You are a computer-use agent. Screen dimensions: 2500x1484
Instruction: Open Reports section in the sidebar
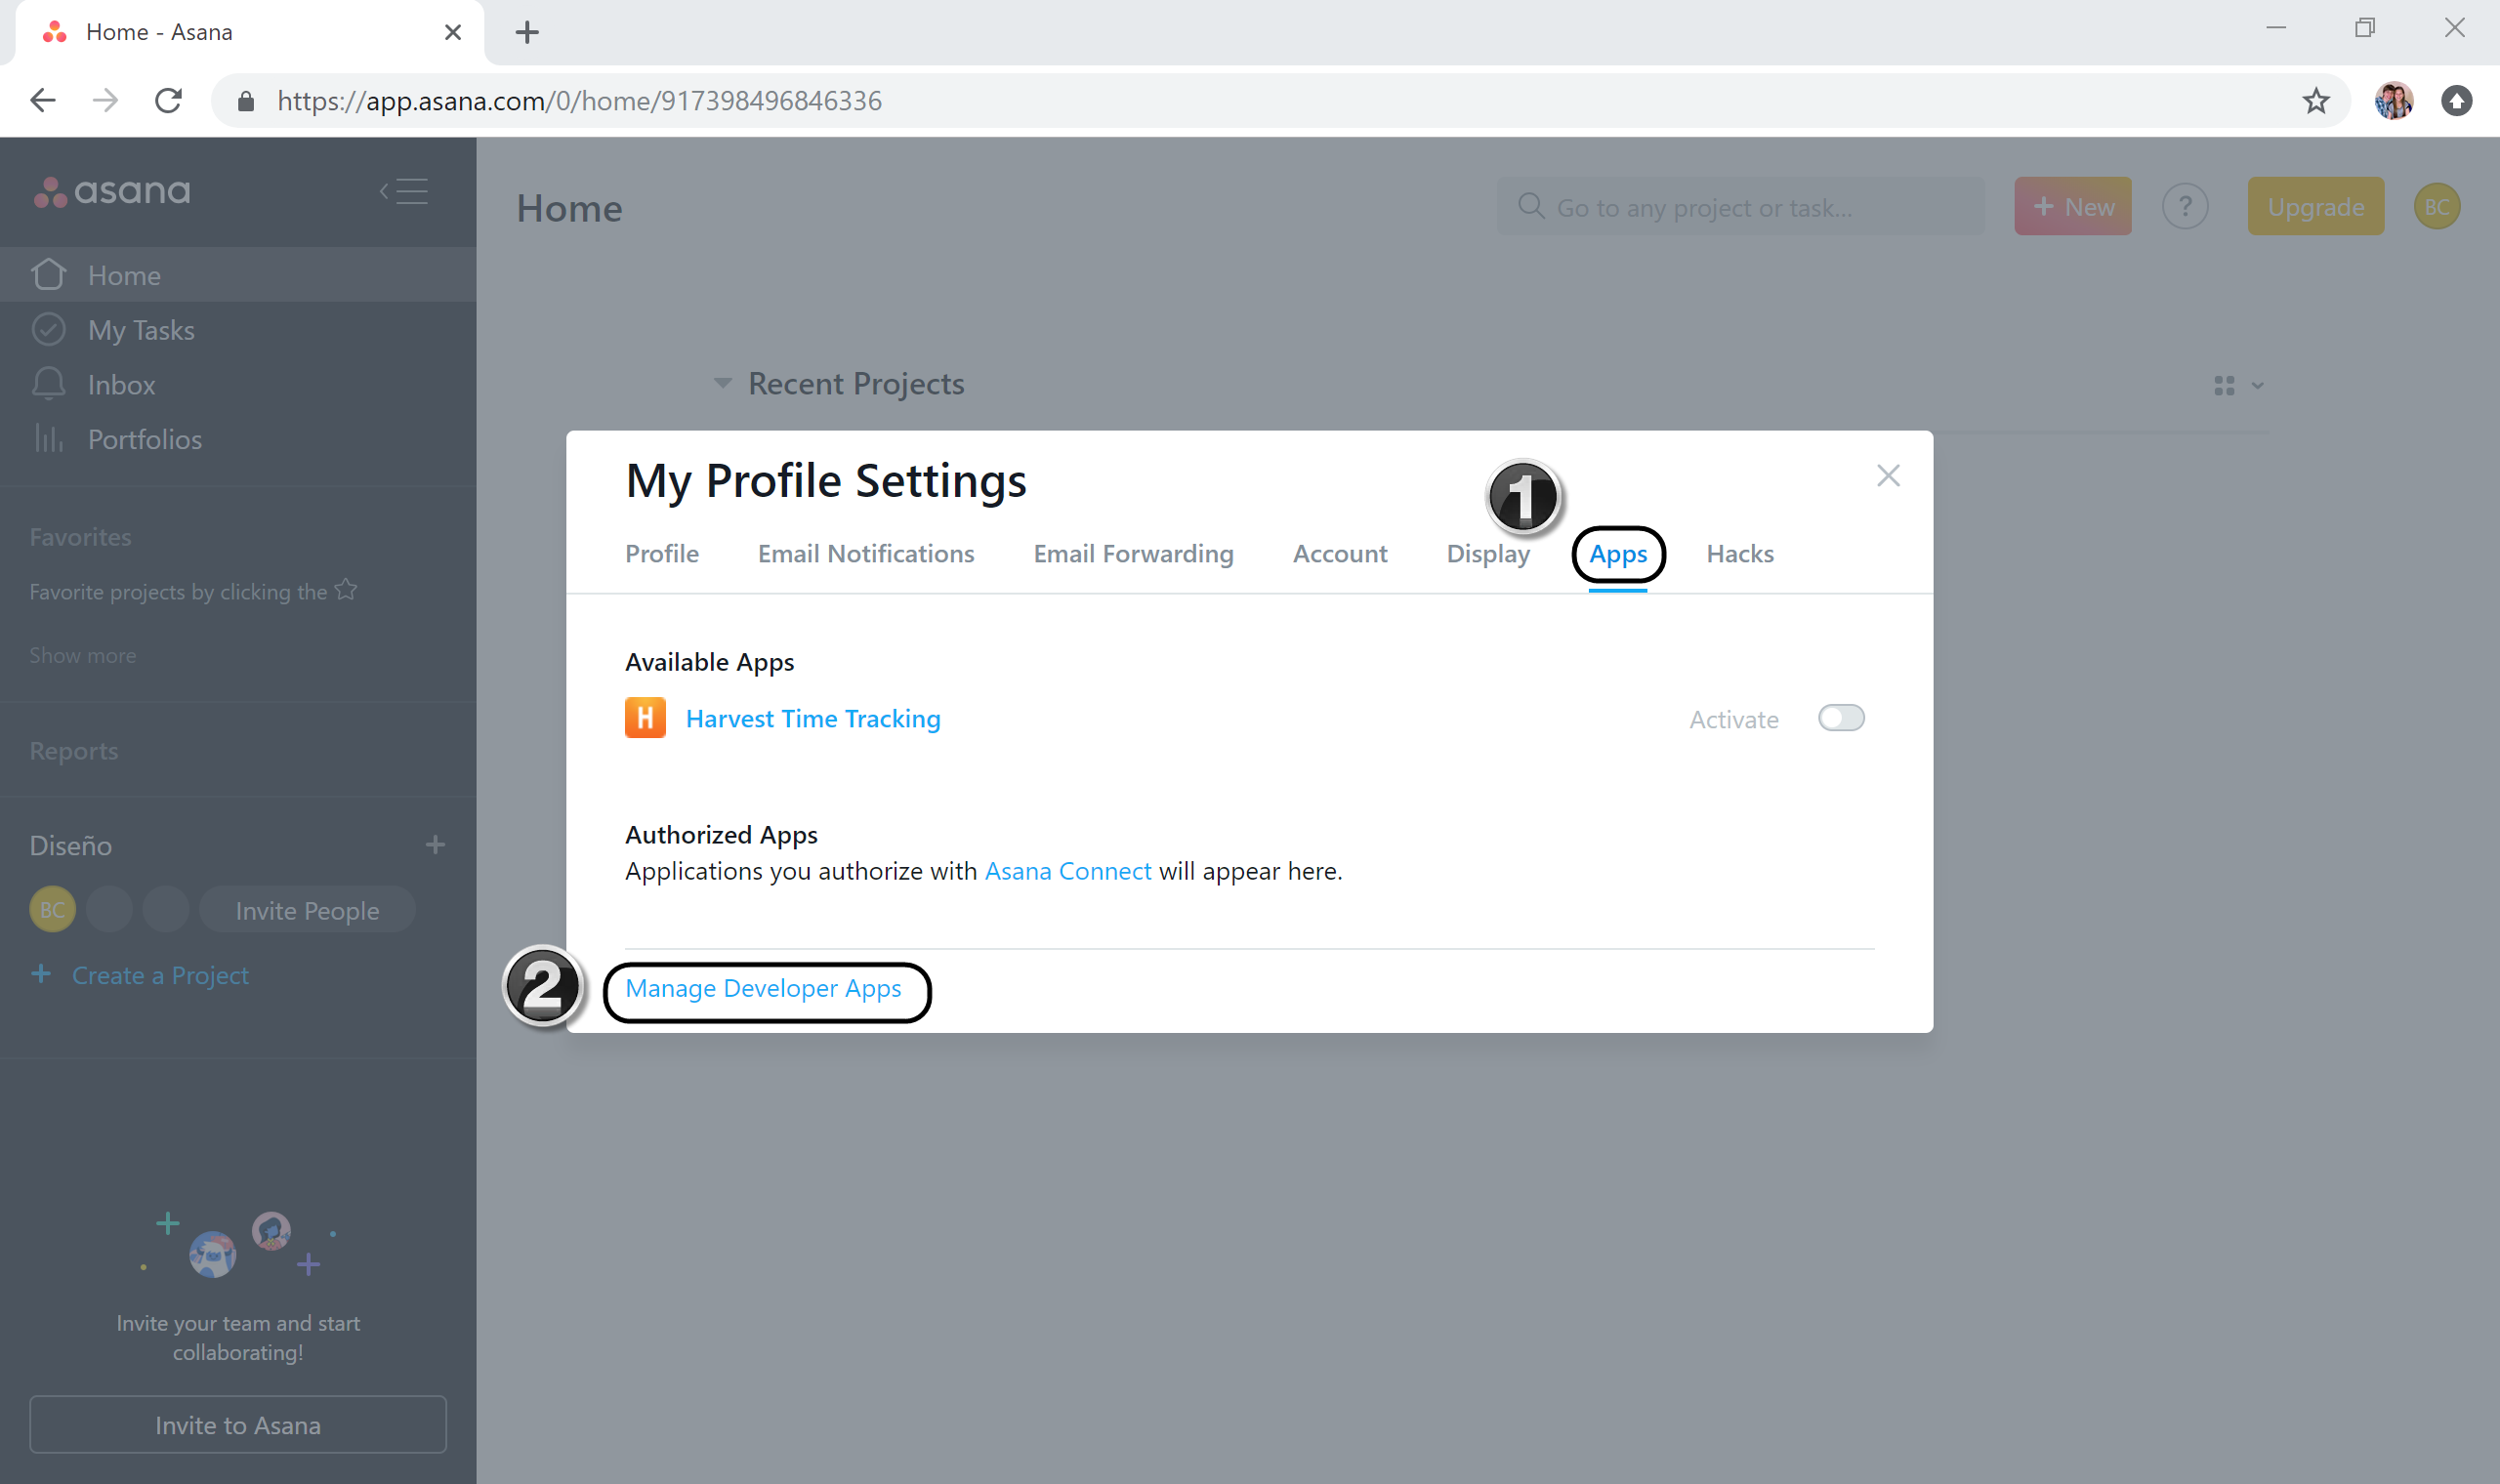(x=74, y=751)
